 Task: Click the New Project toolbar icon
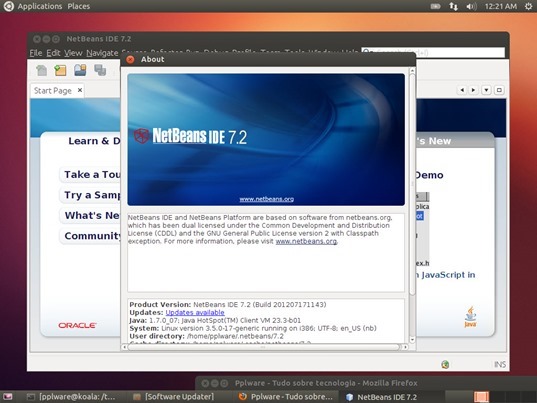[x=60, y=70]
